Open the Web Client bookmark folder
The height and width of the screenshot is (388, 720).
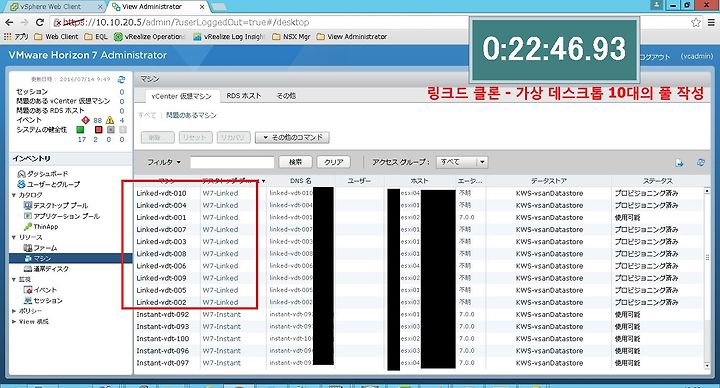[x=56, y=36]
